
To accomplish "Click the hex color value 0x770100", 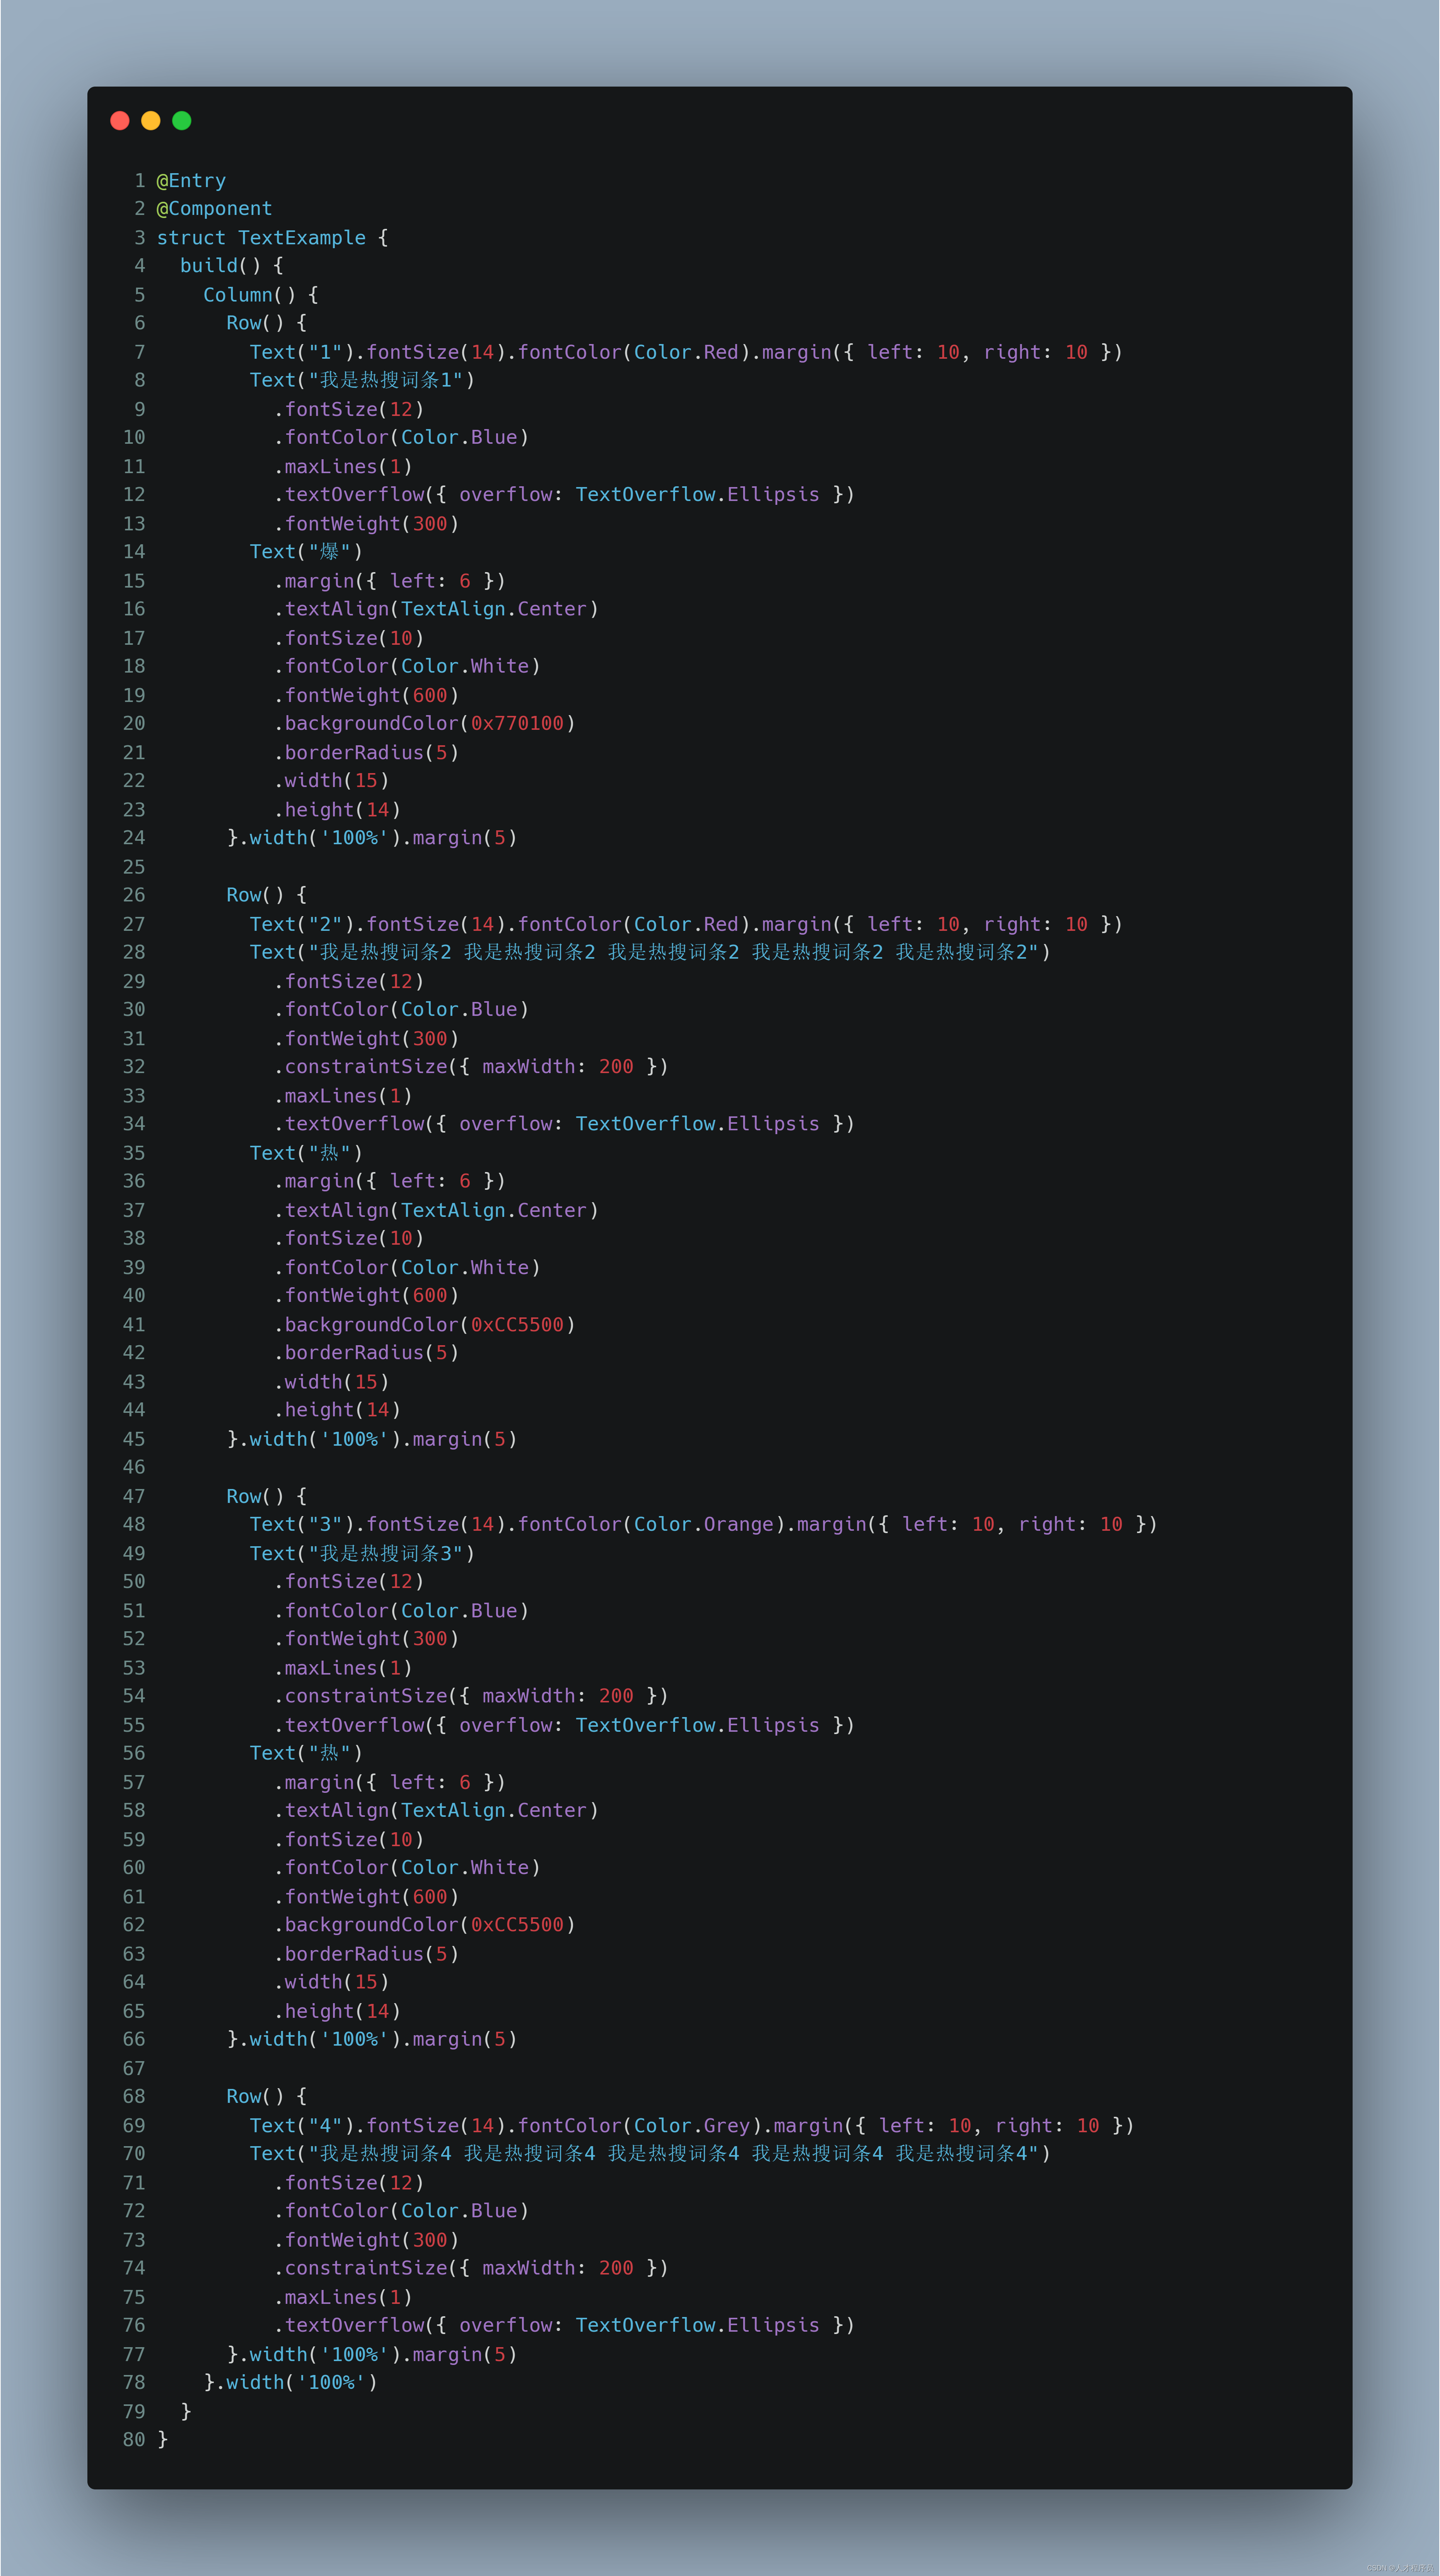I will coord(517,723).
